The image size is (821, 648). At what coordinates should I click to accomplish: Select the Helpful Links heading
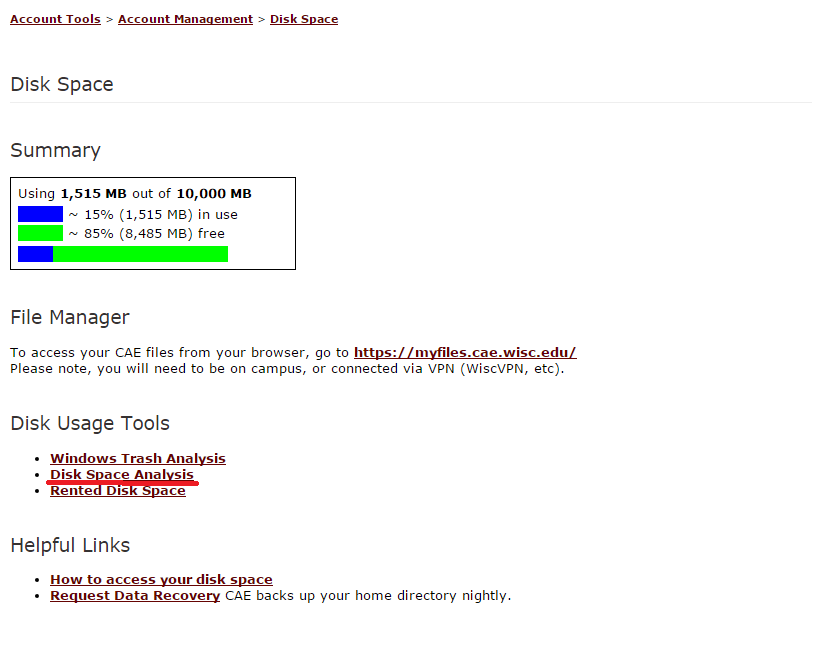(70, 545)
